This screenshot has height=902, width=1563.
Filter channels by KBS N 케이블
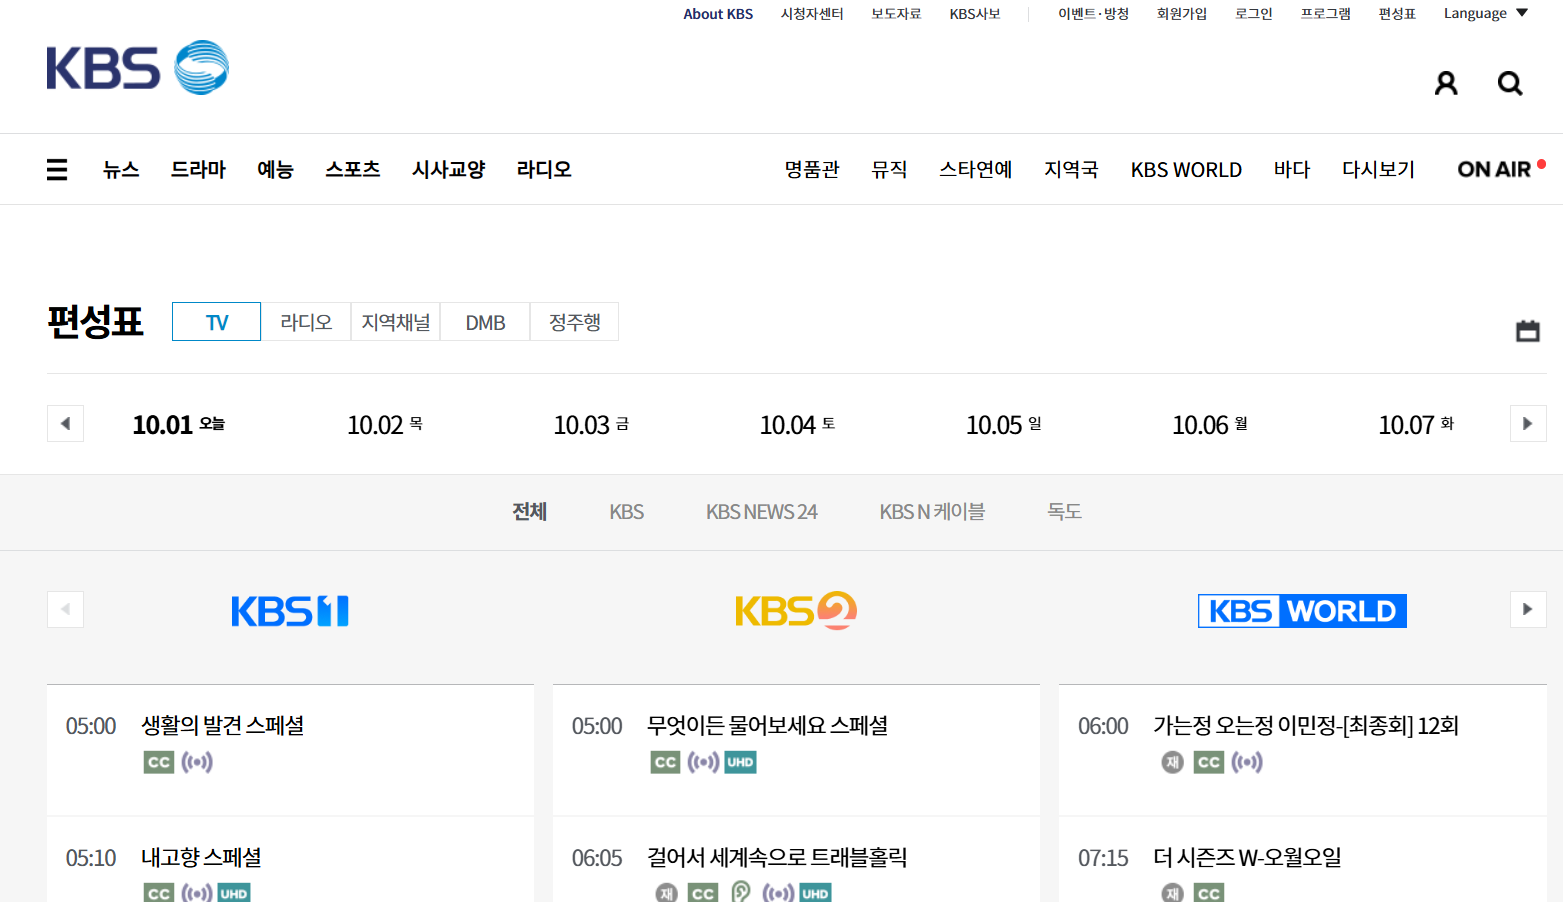pyautogui.click(x=932, y=512)
